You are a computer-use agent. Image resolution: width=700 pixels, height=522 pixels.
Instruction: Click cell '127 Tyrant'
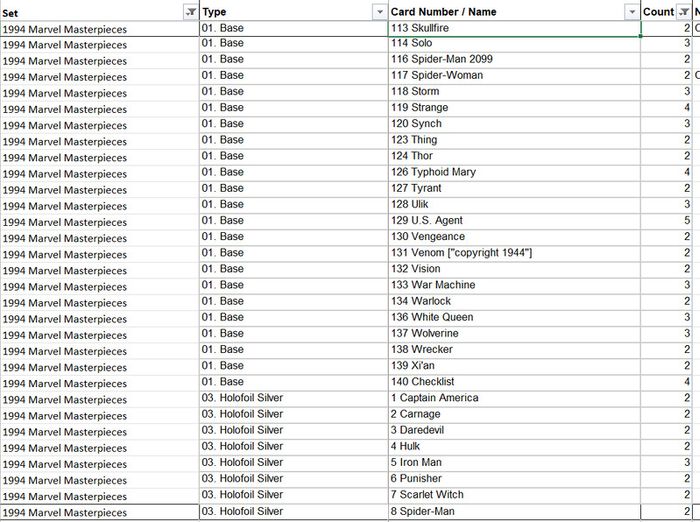[x=514, y=188]
